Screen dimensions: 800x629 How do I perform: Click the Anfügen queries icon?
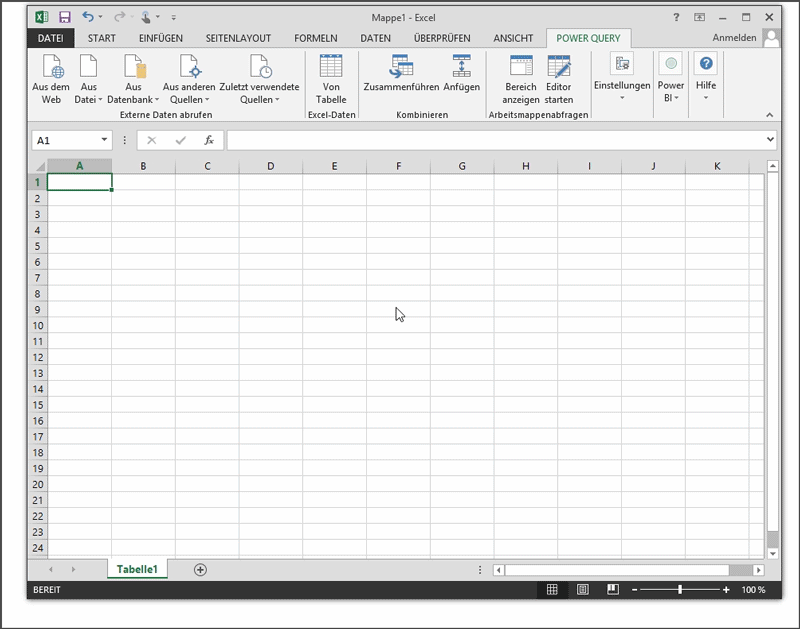461,68
